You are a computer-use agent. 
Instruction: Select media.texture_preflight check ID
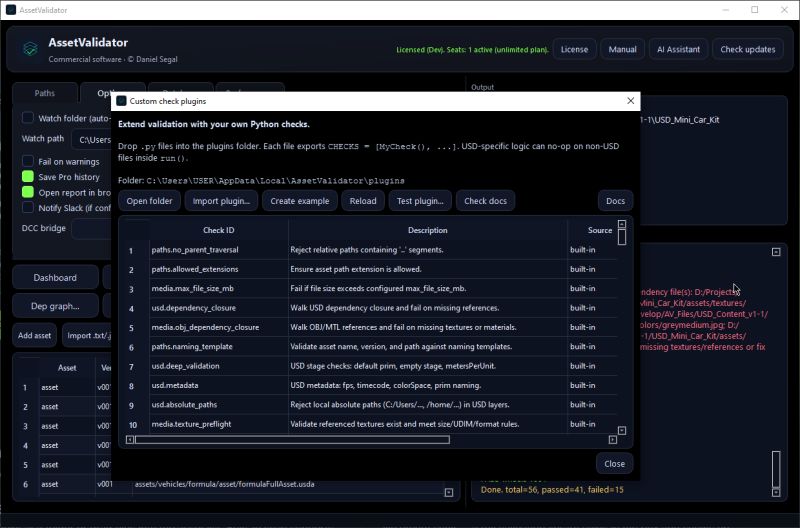point(191,424)
